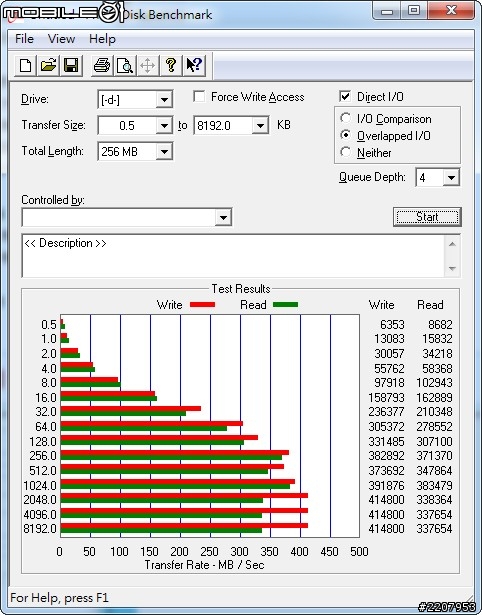Click the Start benchmark button
This screenshot has height=615, width=482.
(427, 217)
